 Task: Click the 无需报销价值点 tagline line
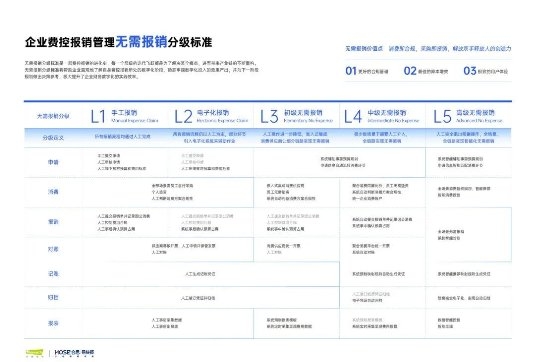coord(428,48)
